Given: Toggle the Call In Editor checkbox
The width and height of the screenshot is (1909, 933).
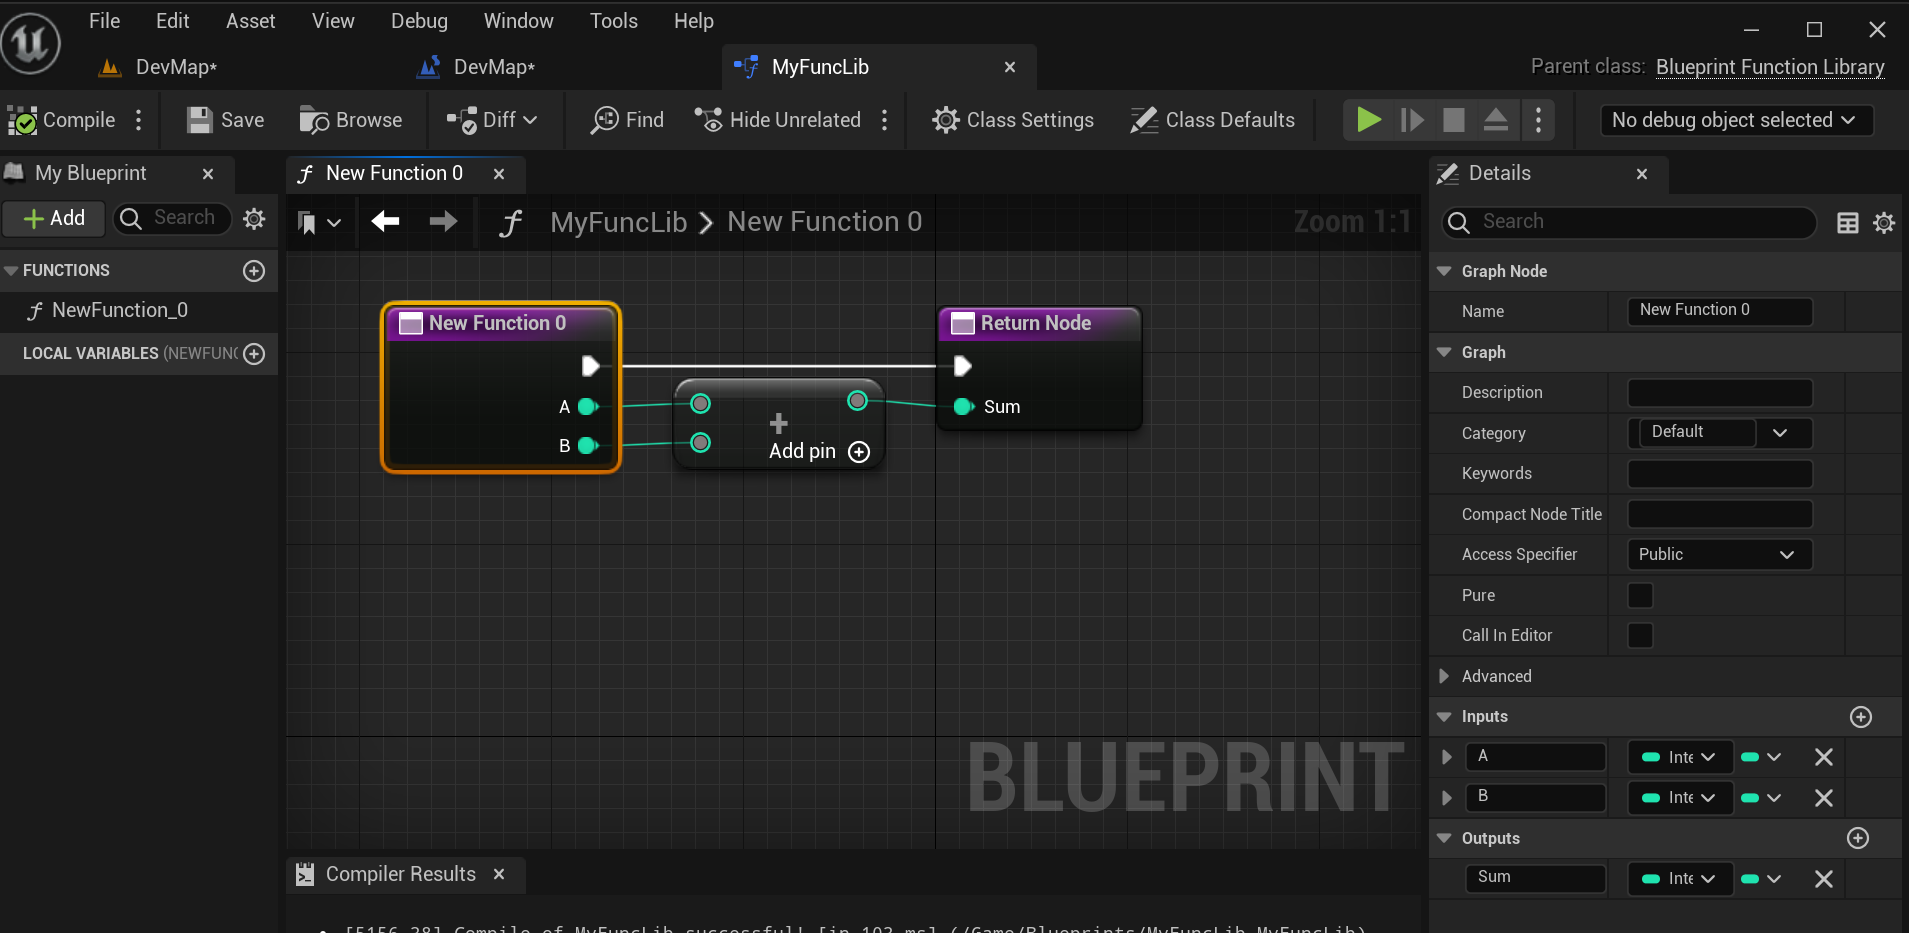Looking at the screenshot, I should pyautogui.click(x=1640, y=635).
